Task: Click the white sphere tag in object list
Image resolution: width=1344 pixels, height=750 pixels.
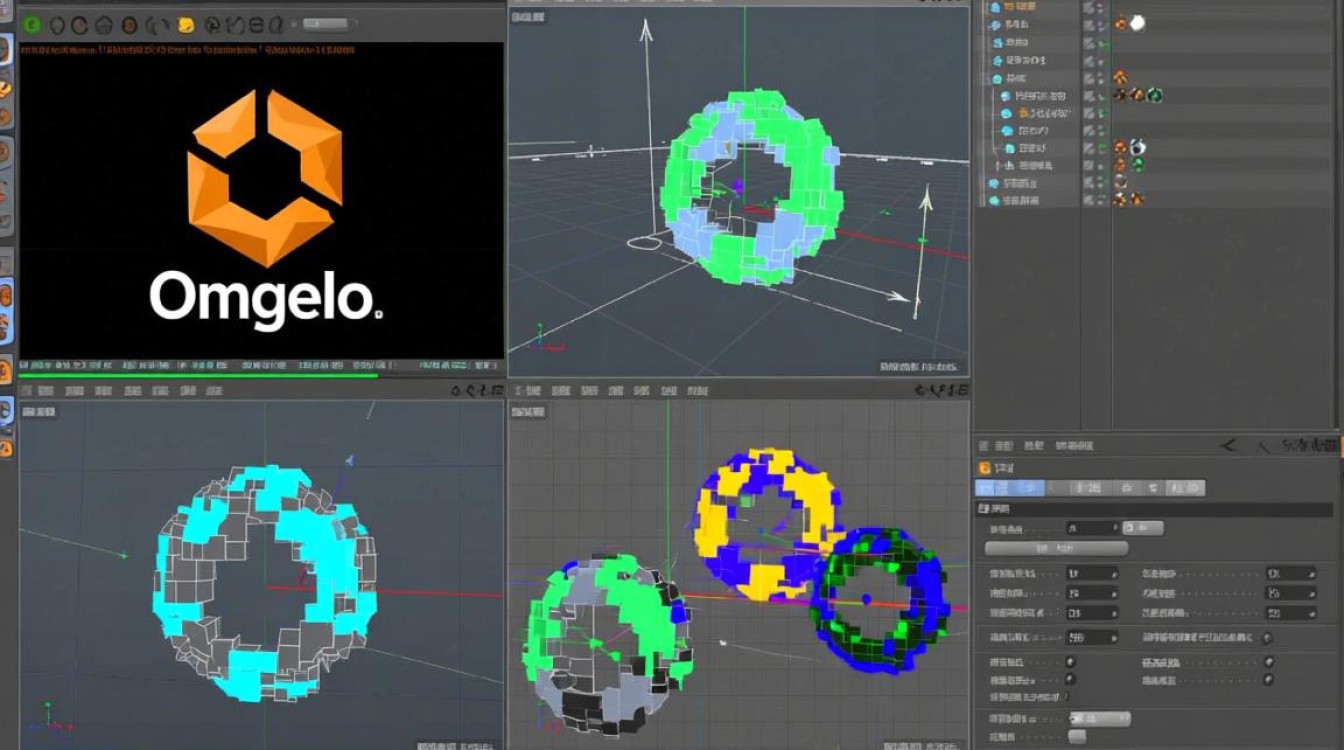Action: tap(1137, 23)
